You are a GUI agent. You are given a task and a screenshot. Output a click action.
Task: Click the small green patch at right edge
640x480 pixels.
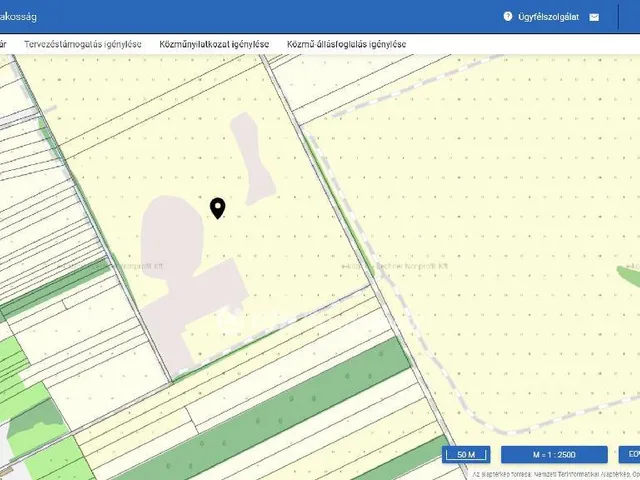[x=628, y=270]
